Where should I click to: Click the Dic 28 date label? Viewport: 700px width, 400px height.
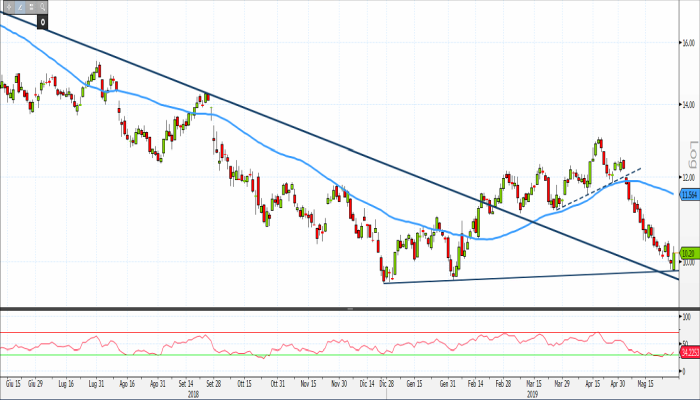tap(387, 383)
